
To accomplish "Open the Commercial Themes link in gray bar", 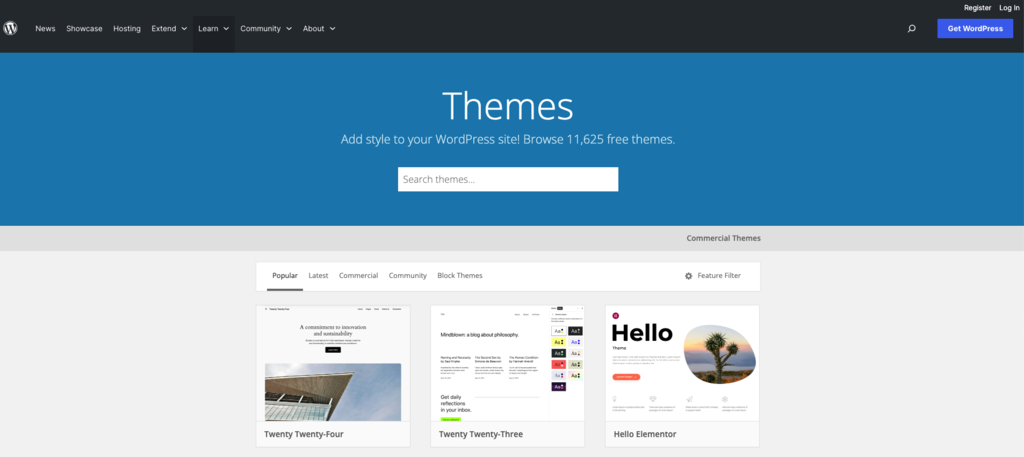I will pyautogui.click(x=724, y=238).
